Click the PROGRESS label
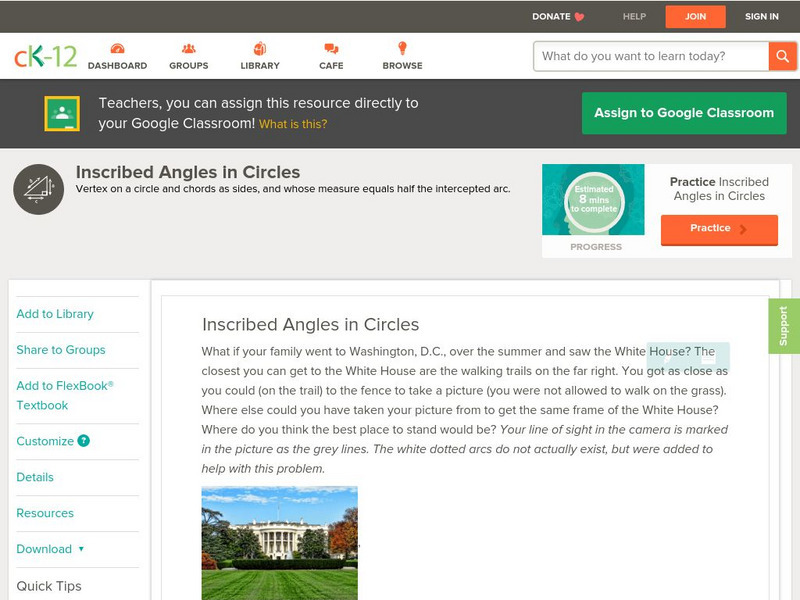 (x=596, y=247)
